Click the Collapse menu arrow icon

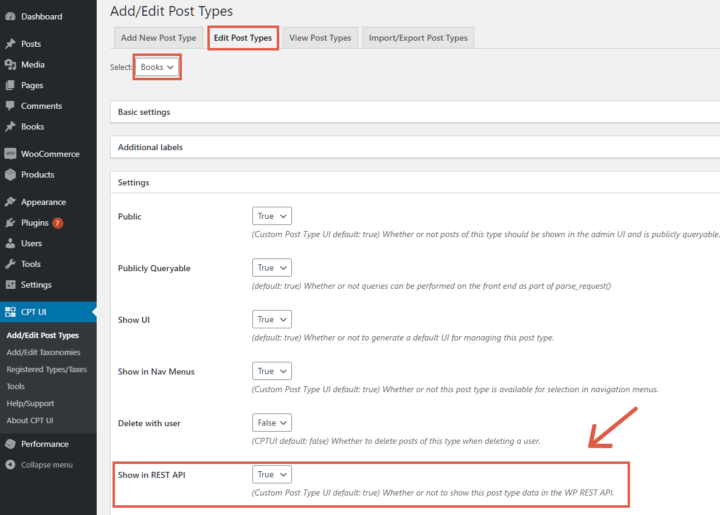coord(10,465)
